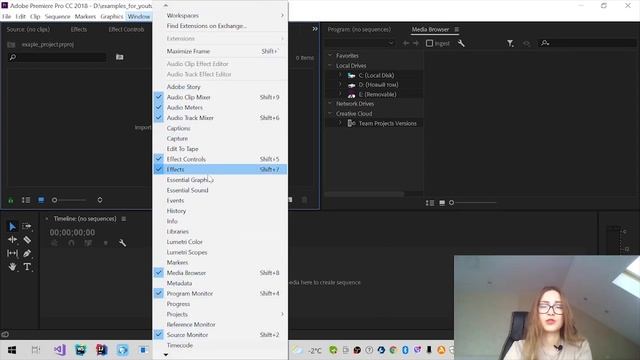
Task: Collapse the Local Drives section
Action: coord(330,65)
